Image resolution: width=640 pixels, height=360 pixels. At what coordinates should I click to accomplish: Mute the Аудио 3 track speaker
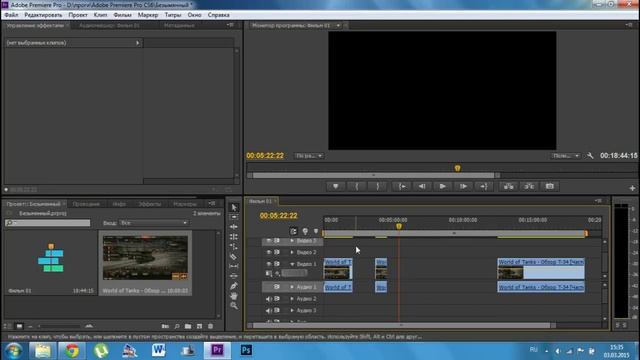(x=269, y=311)
